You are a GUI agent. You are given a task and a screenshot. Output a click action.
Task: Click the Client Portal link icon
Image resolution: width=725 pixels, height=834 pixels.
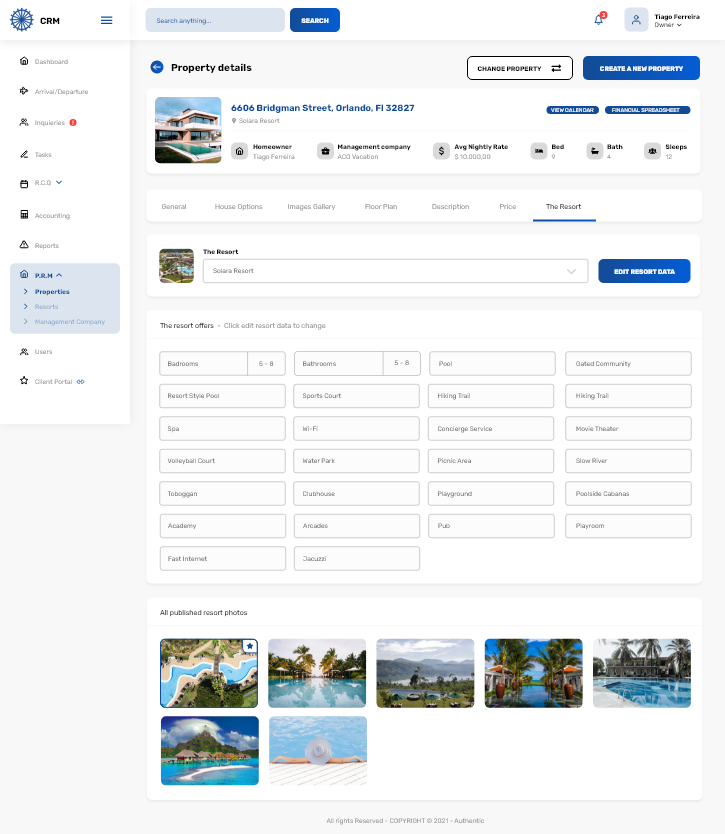click(x=80, y=382)
